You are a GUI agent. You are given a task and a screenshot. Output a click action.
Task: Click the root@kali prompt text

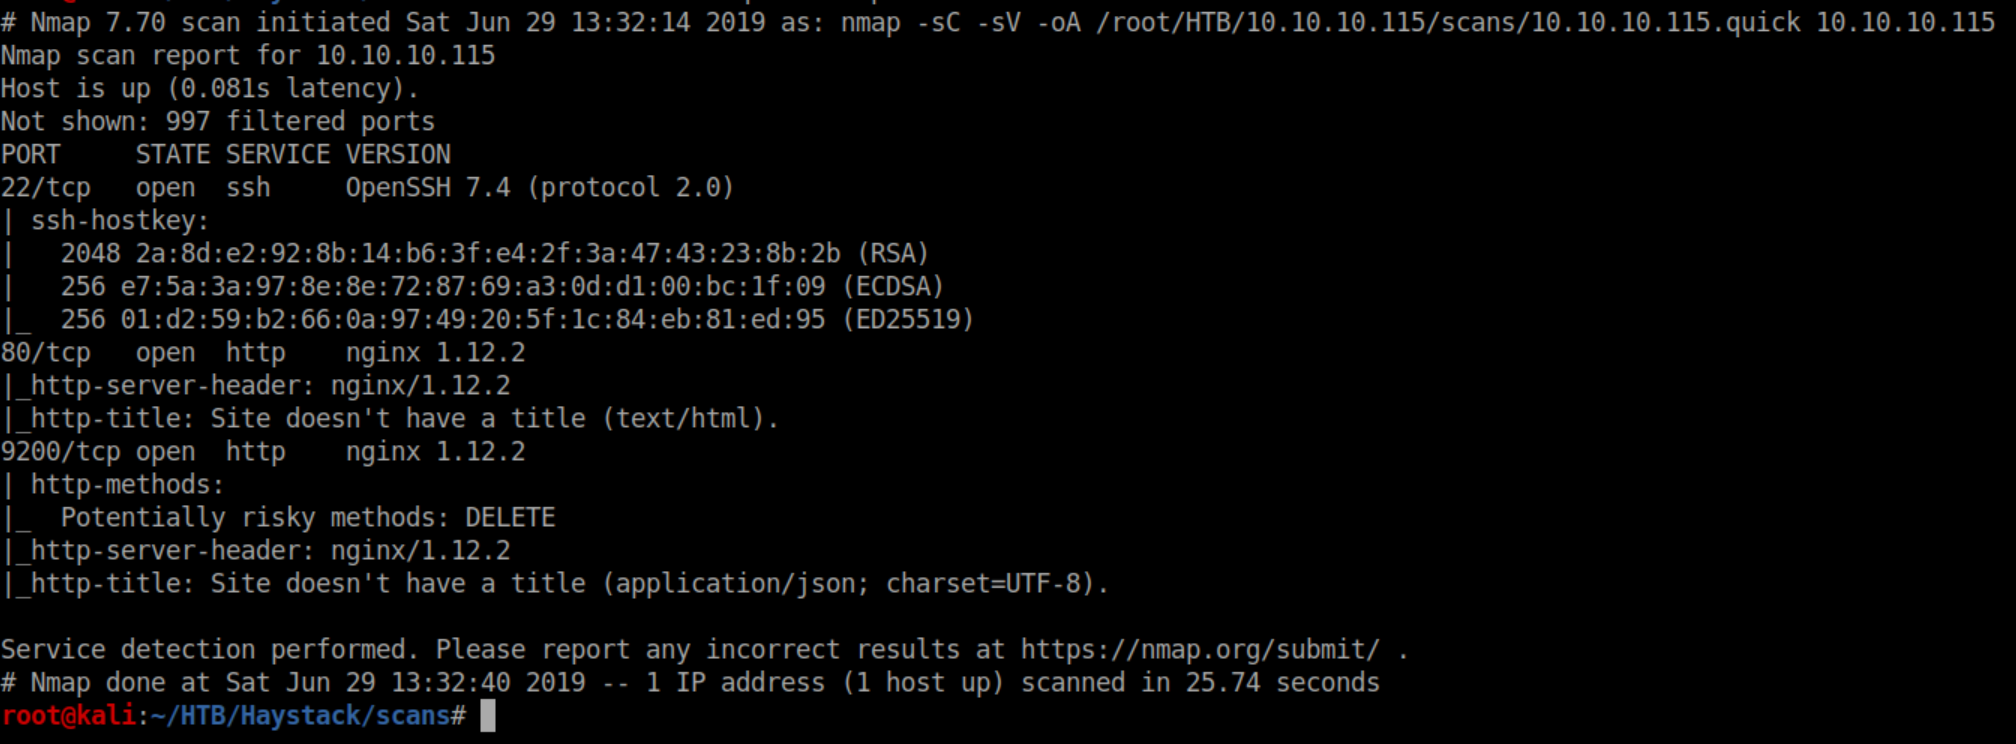tap(68, 716)
